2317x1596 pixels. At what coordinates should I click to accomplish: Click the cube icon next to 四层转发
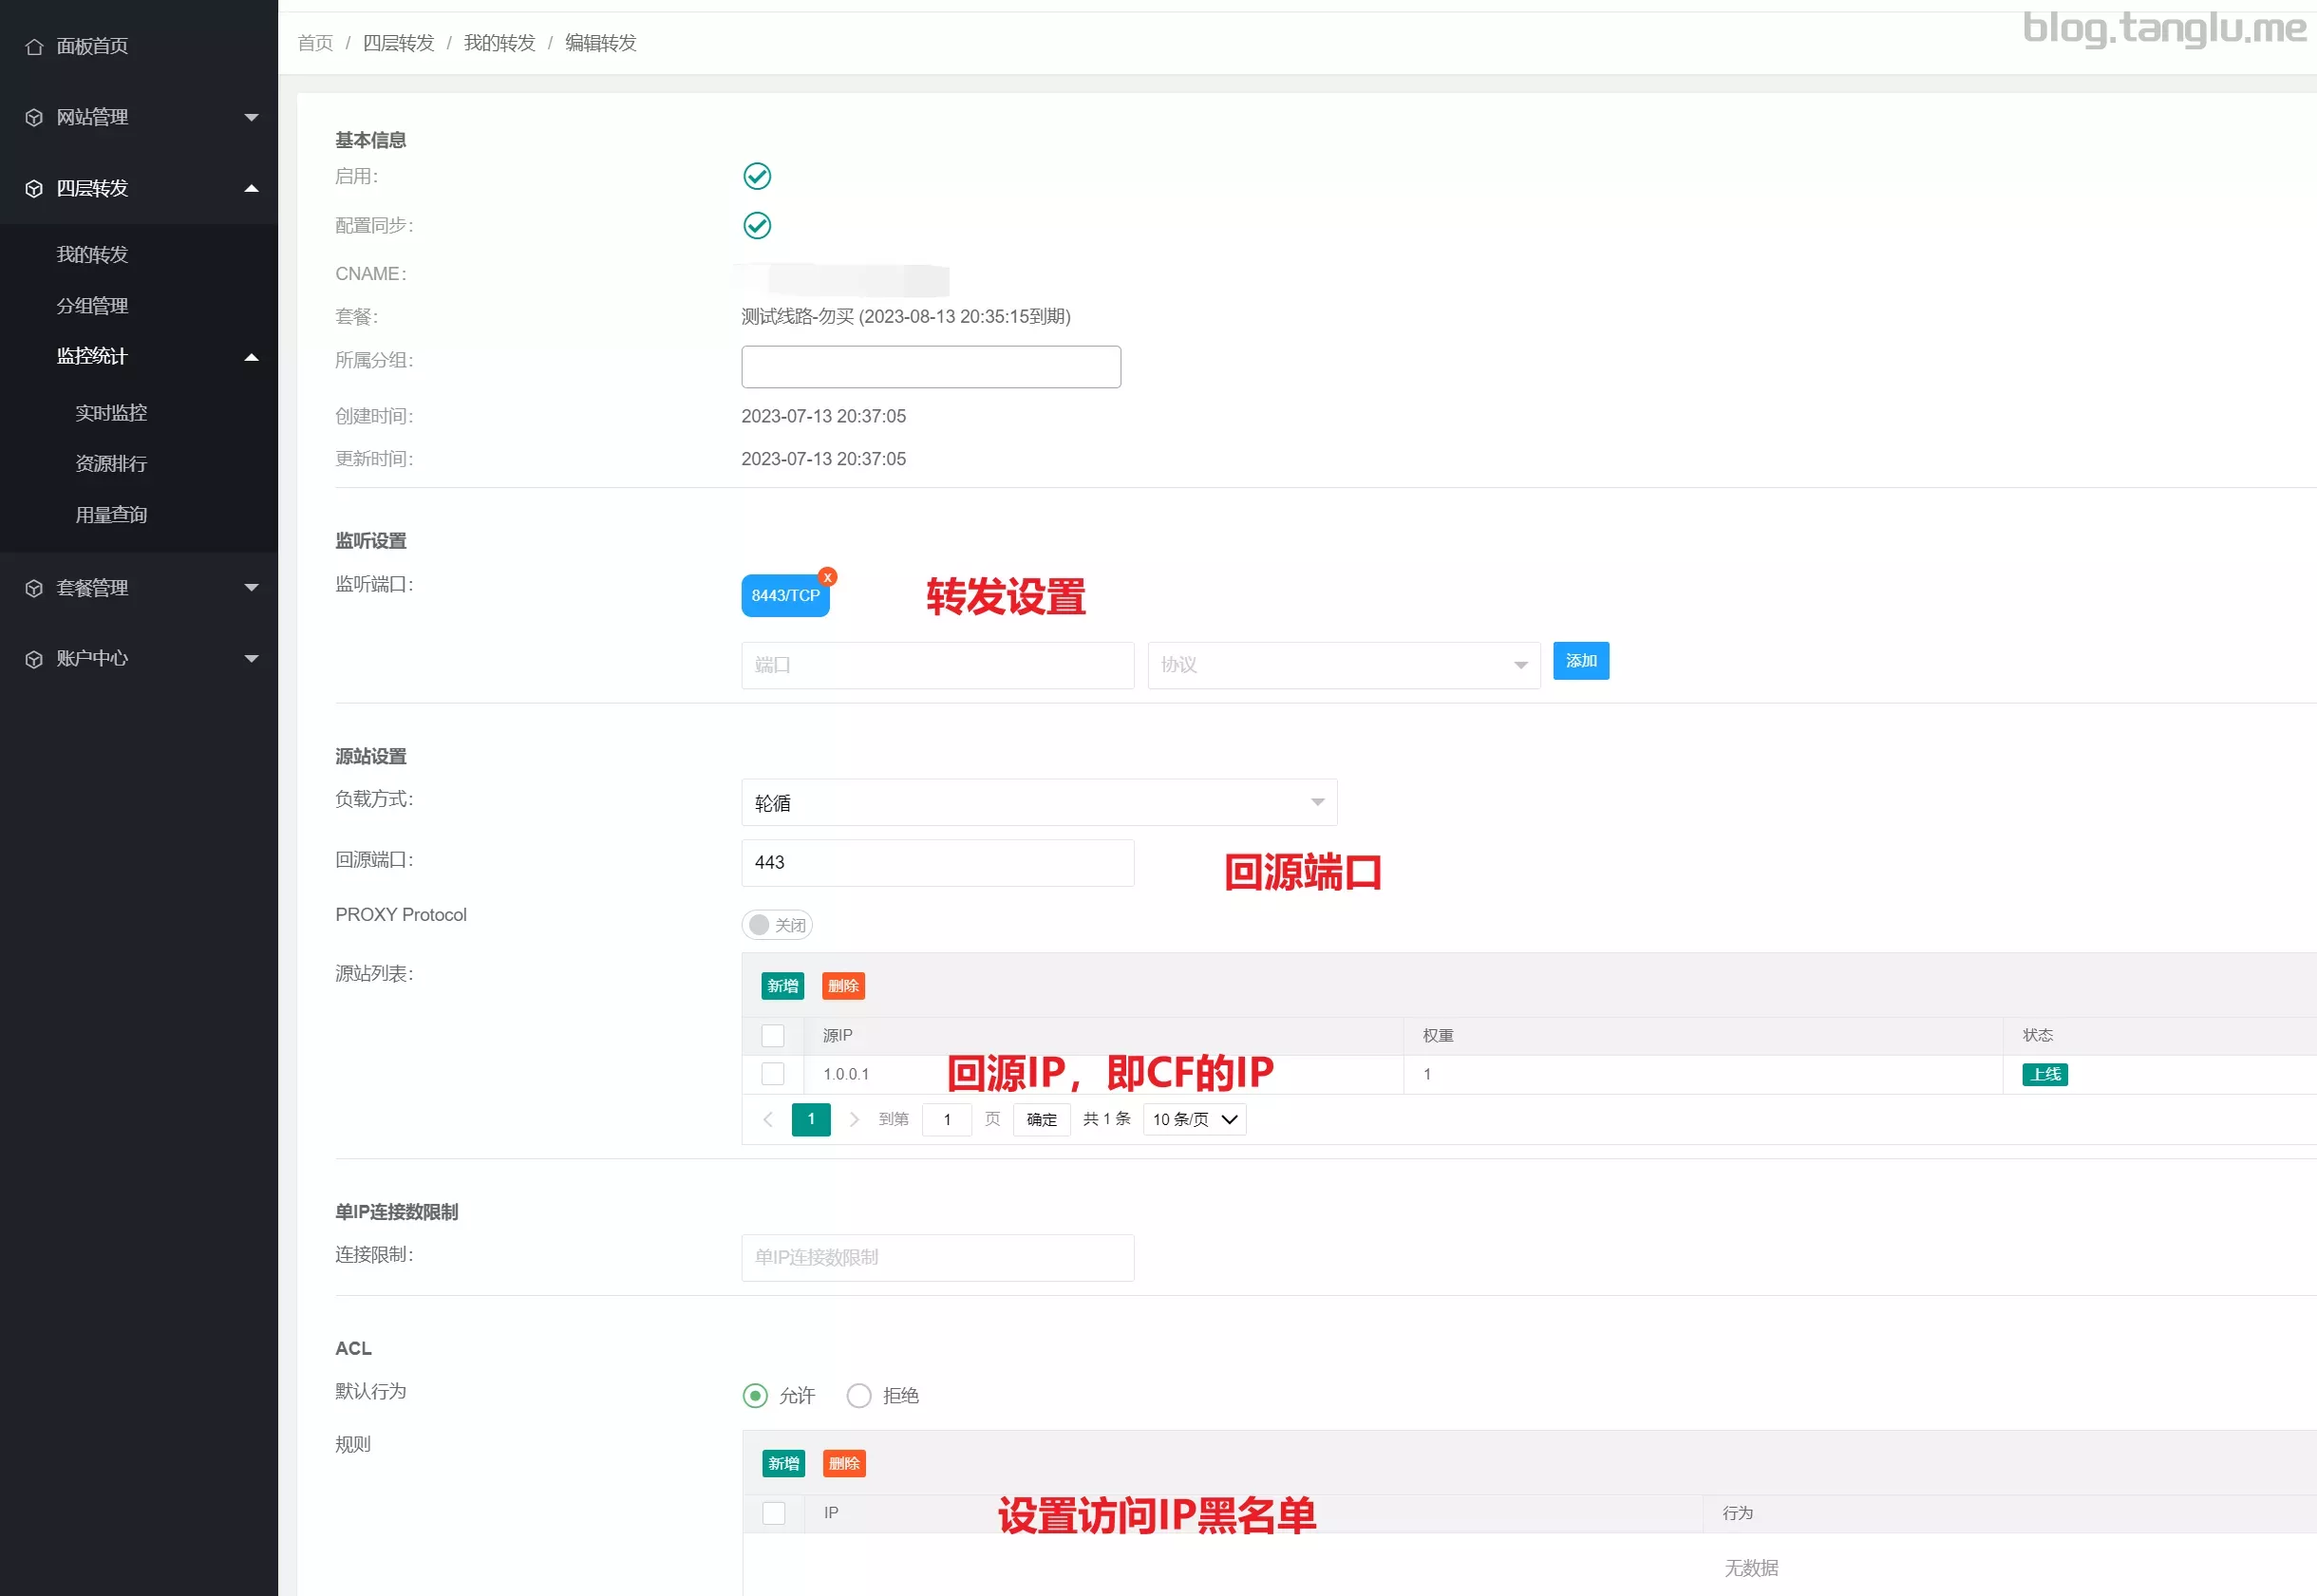click(34, 189)
